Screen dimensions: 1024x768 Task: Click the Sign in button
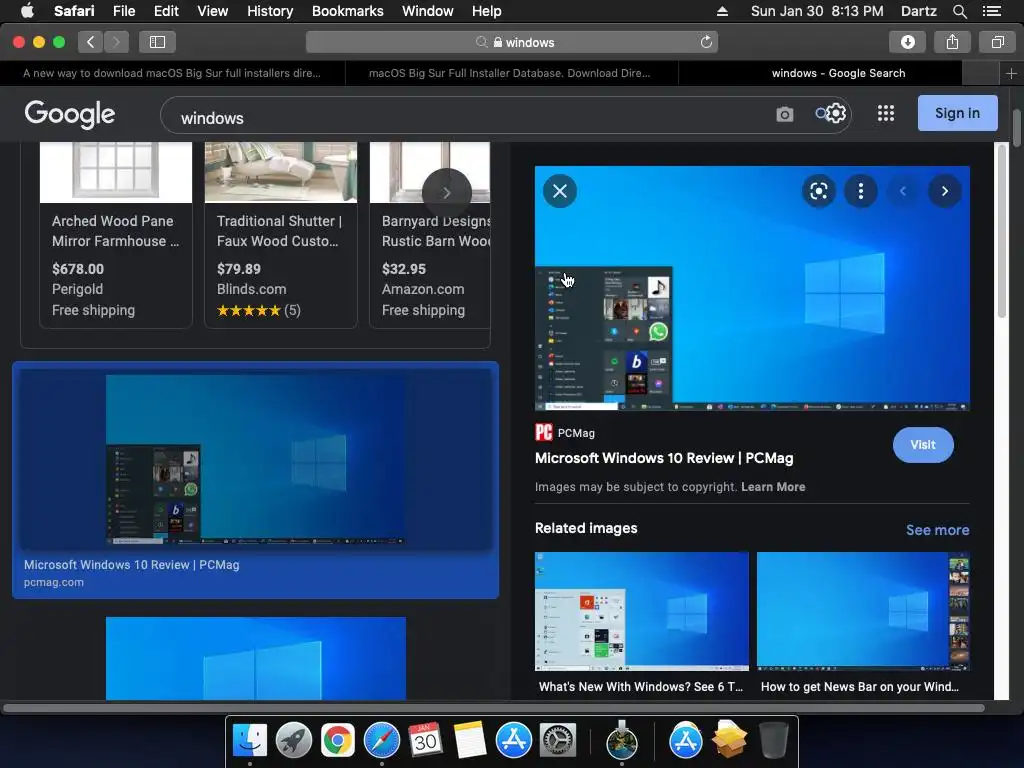pos(957,113)
